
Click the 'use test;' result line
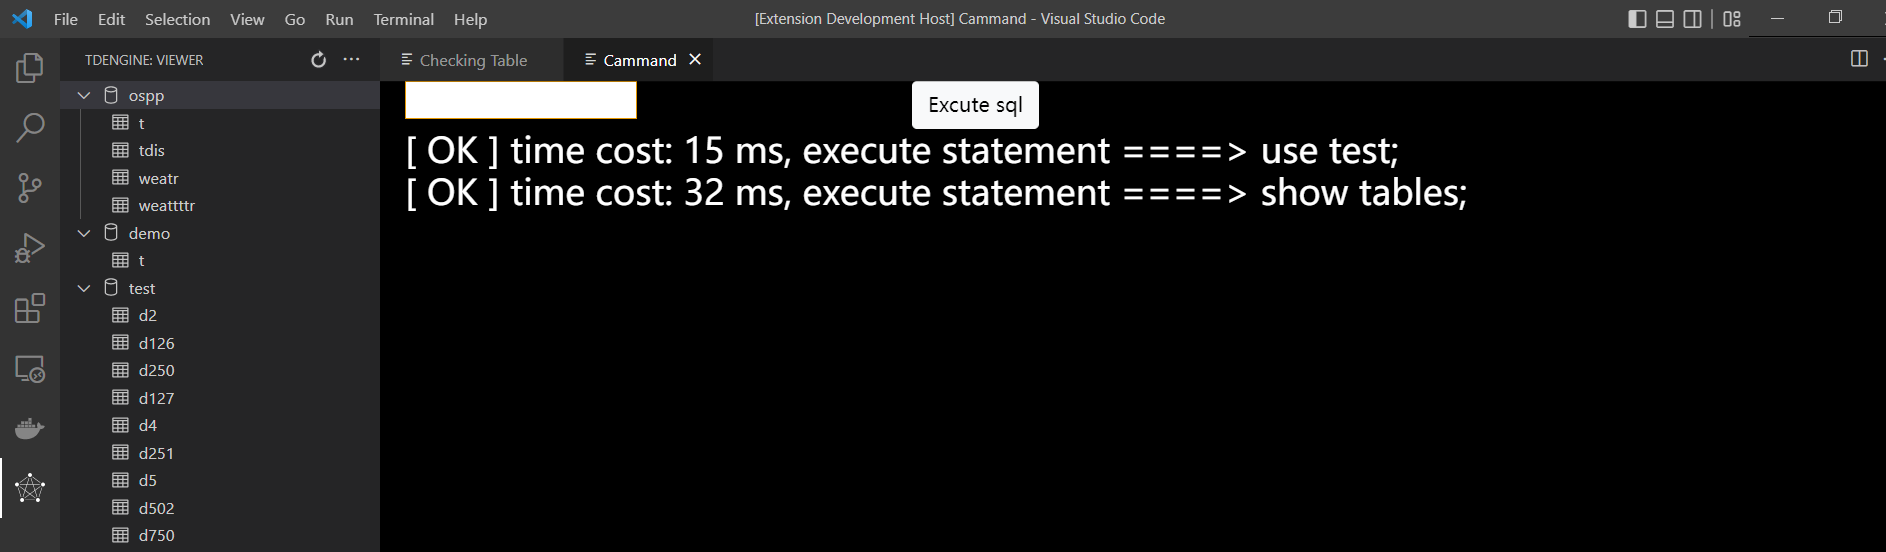(x=902, y=151)
